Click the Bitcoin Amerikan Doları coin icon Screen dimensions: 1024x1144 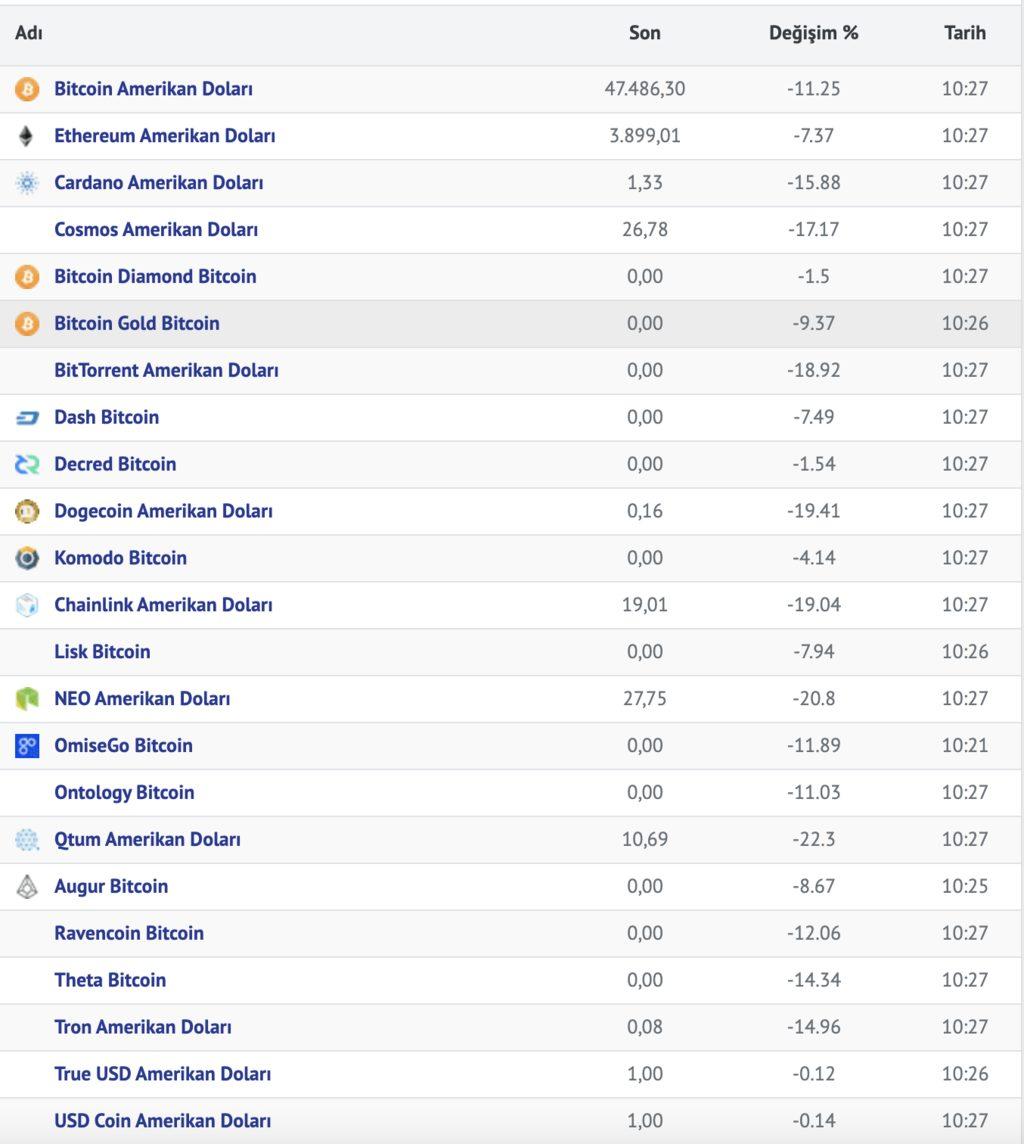[x=27, y=89]
